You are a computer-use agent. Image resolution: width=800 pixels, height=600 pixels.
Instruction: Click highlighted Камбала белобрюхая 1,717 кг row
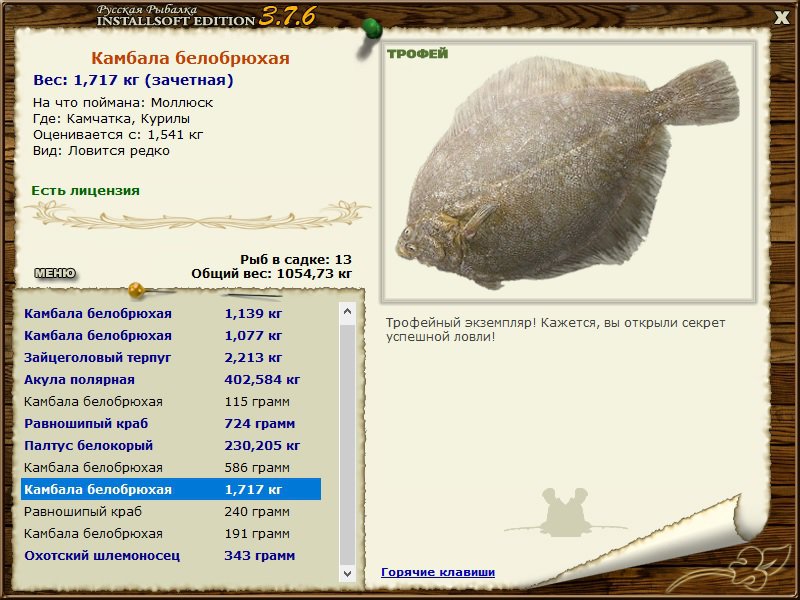(x=171, y=489)
